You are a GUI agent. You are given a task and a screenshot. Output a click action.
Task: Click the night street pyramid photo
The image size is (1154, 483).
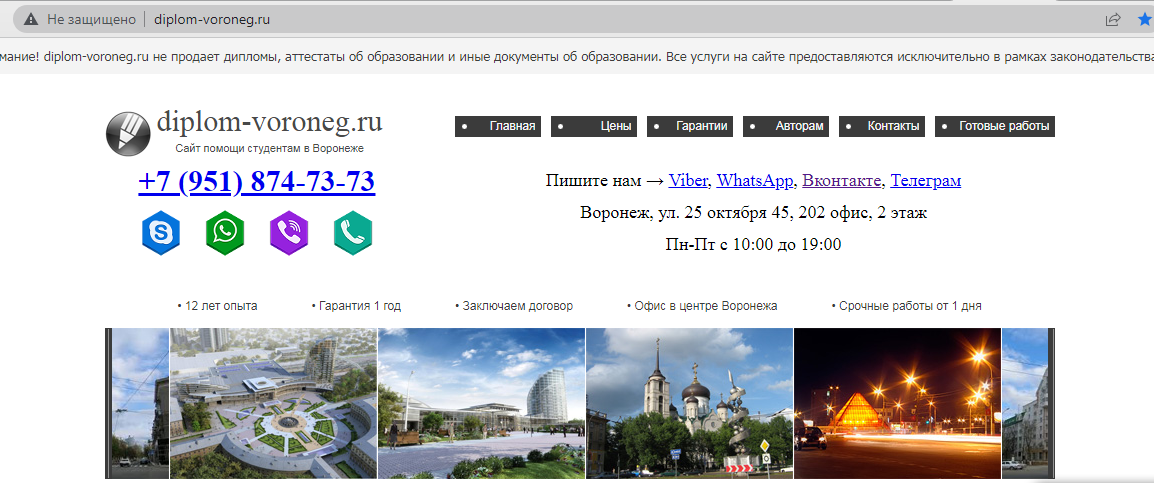pos(897,403)
